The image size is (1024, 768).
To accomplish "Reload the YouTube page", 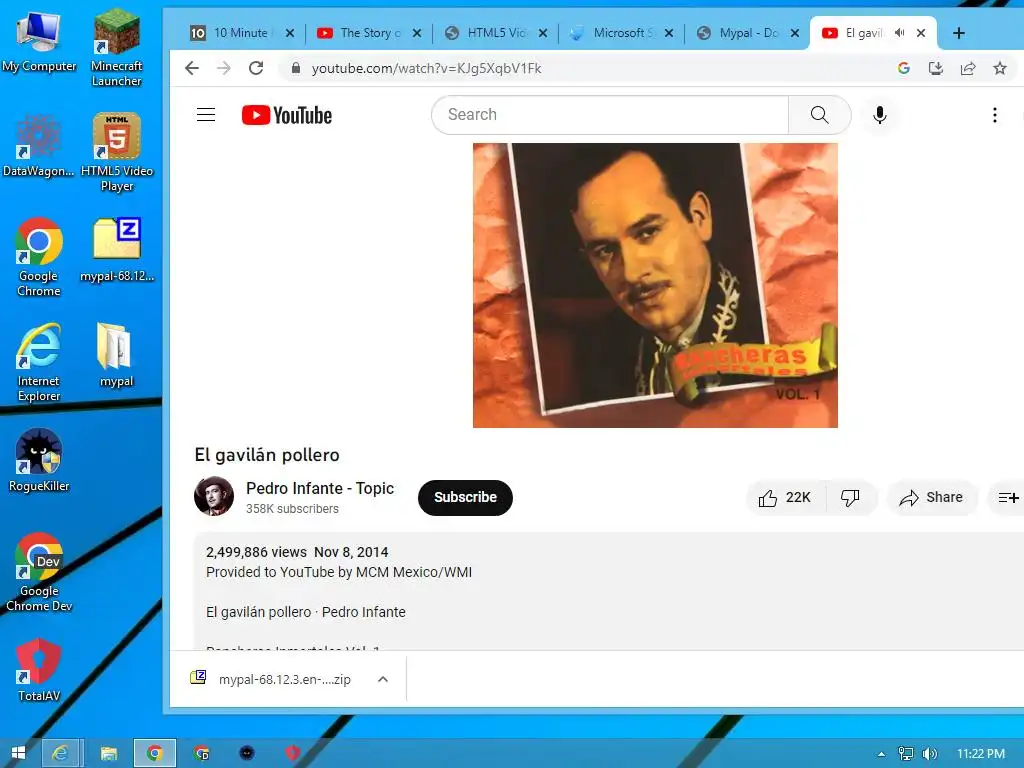I will (256, 68).
